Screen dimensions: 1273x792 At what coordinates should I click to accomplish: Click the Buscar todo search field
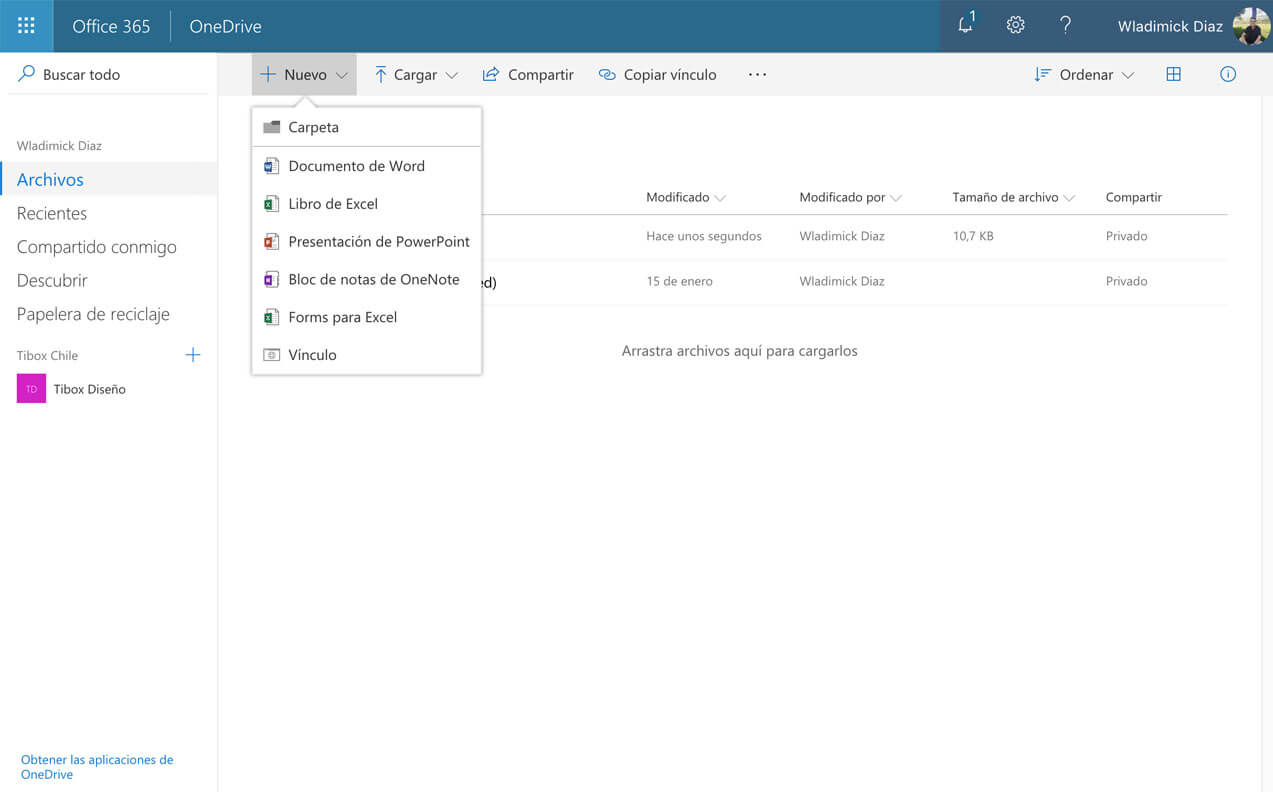(108, 74)
